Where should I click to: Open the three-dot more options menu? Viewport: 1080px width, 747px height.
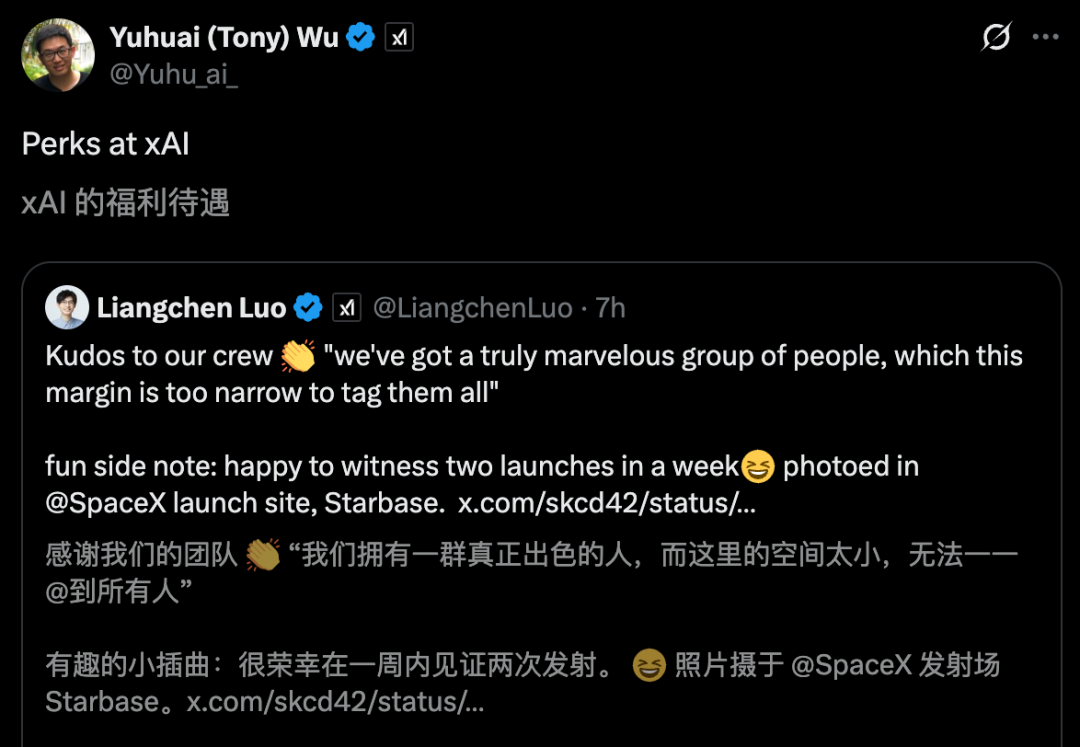(1045, 37)
